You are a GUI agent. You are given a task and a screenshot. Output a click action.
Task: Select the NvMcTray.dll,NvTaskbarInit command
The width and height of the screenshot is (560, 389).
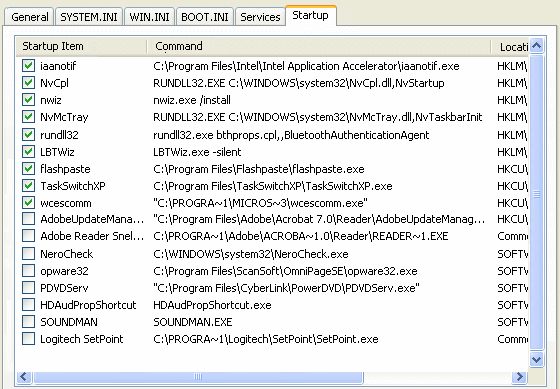coord(318,117)
